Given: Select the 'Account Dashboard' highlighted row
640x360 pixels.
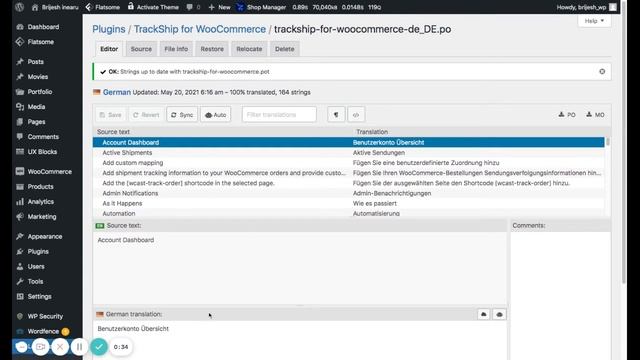Looking at the screenshot, I should coord(349,142).
